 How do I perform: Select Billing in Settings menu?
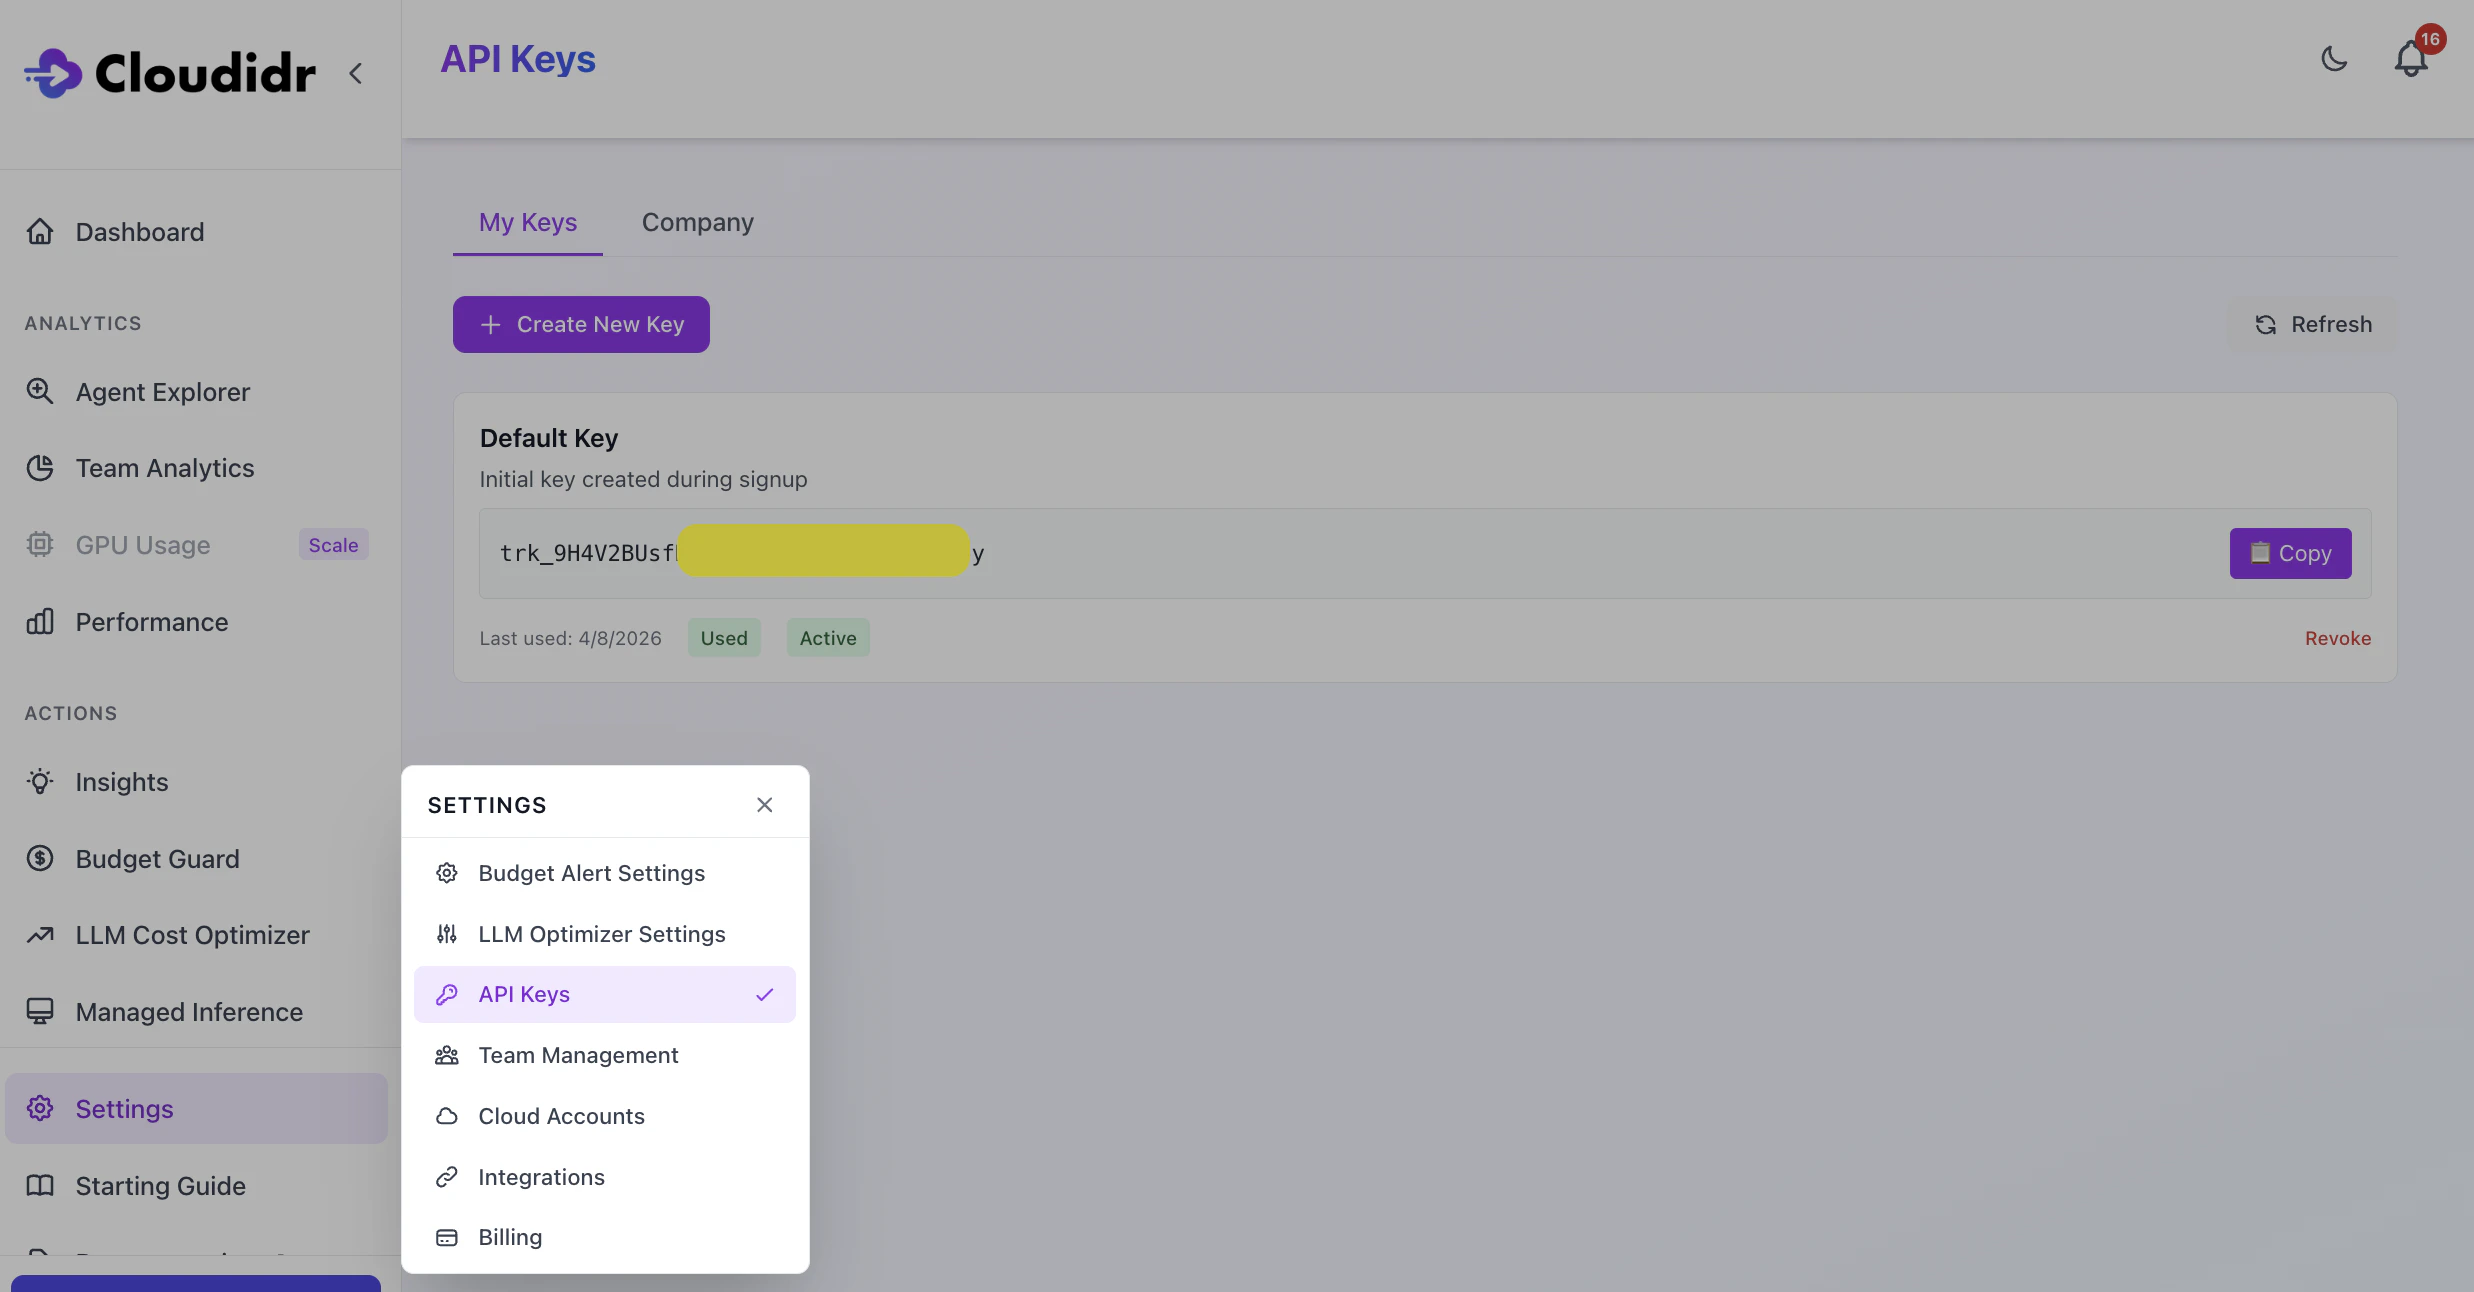click(x=510, y=1237)
